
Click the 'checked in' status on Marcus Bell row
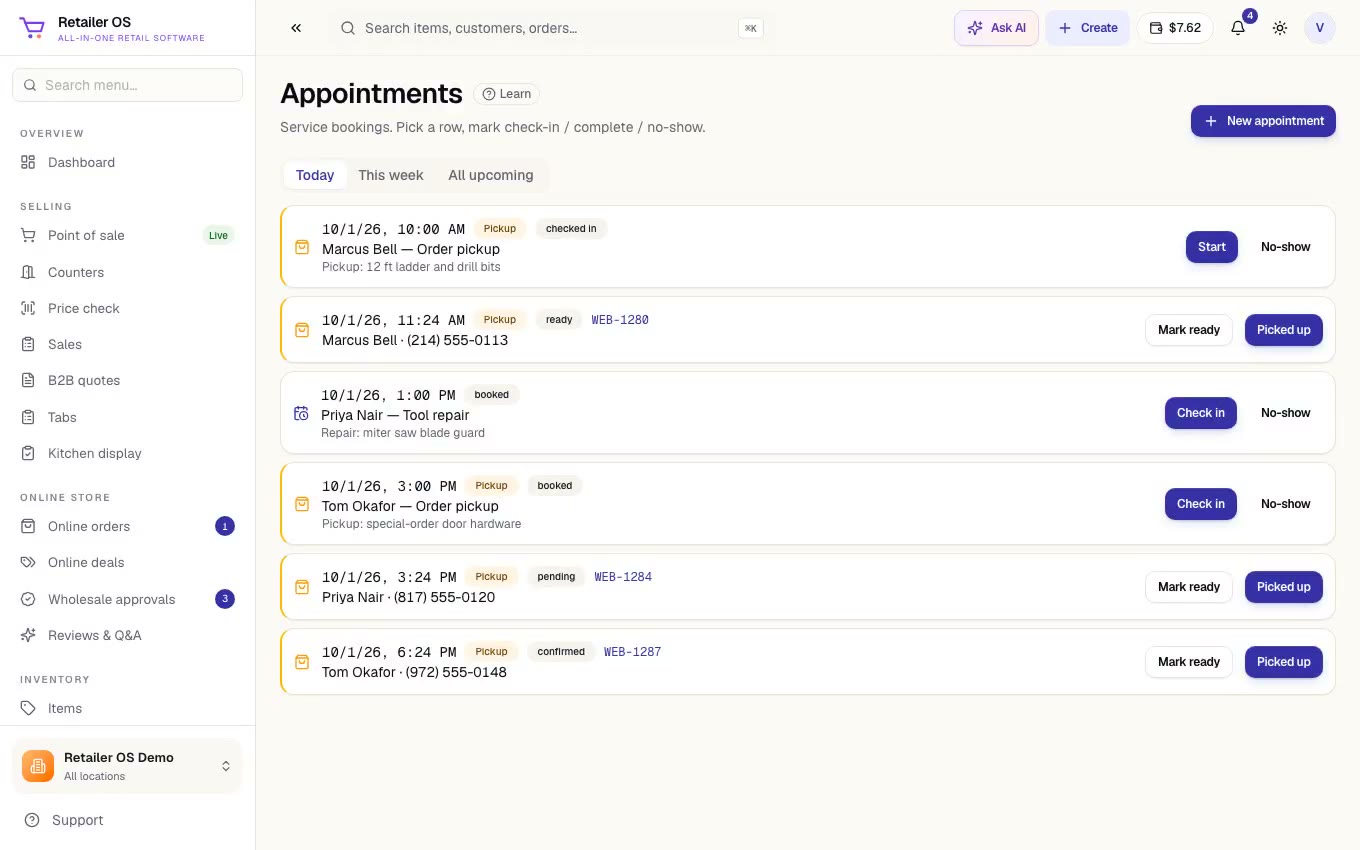click(x=571, y=229)
